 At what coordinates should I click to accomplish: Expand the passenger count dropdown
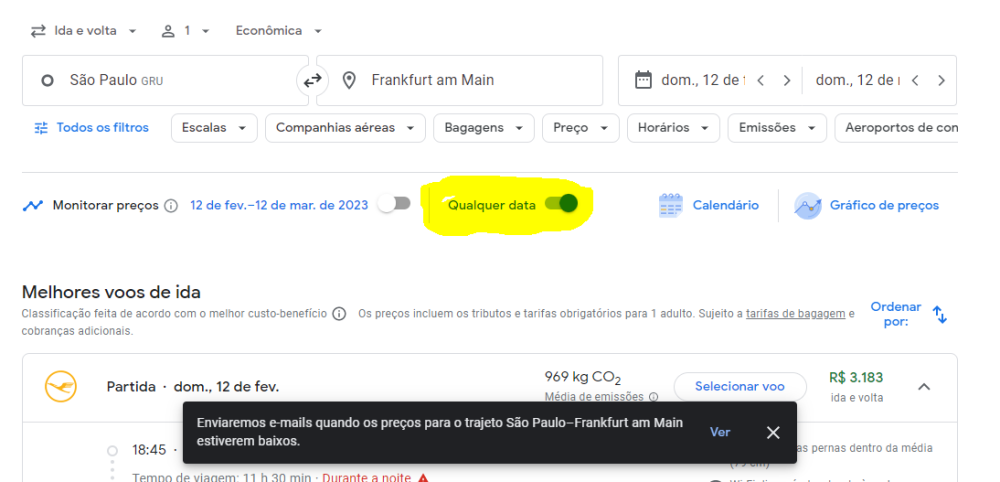click(x=186, y=31)
